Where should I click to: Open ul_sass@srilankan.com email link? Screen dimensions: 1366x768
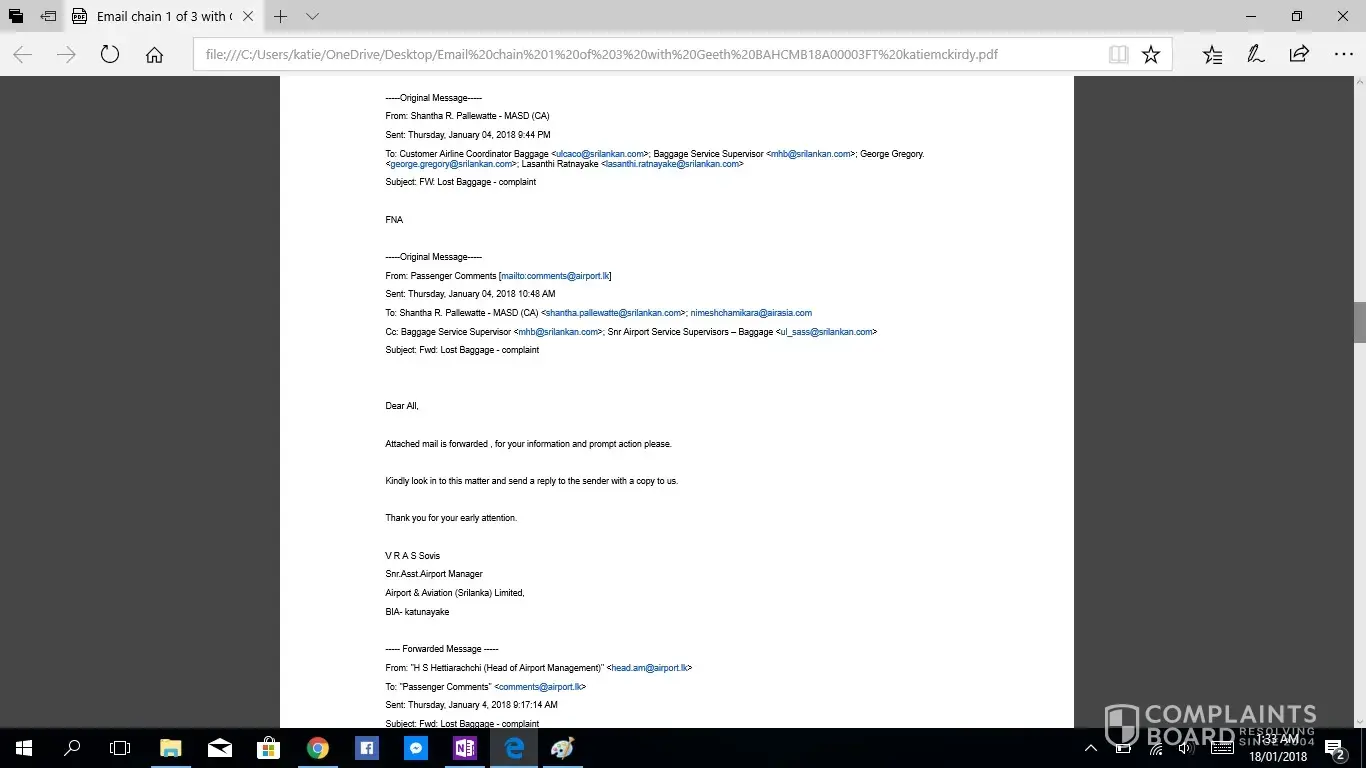point(826,332)
